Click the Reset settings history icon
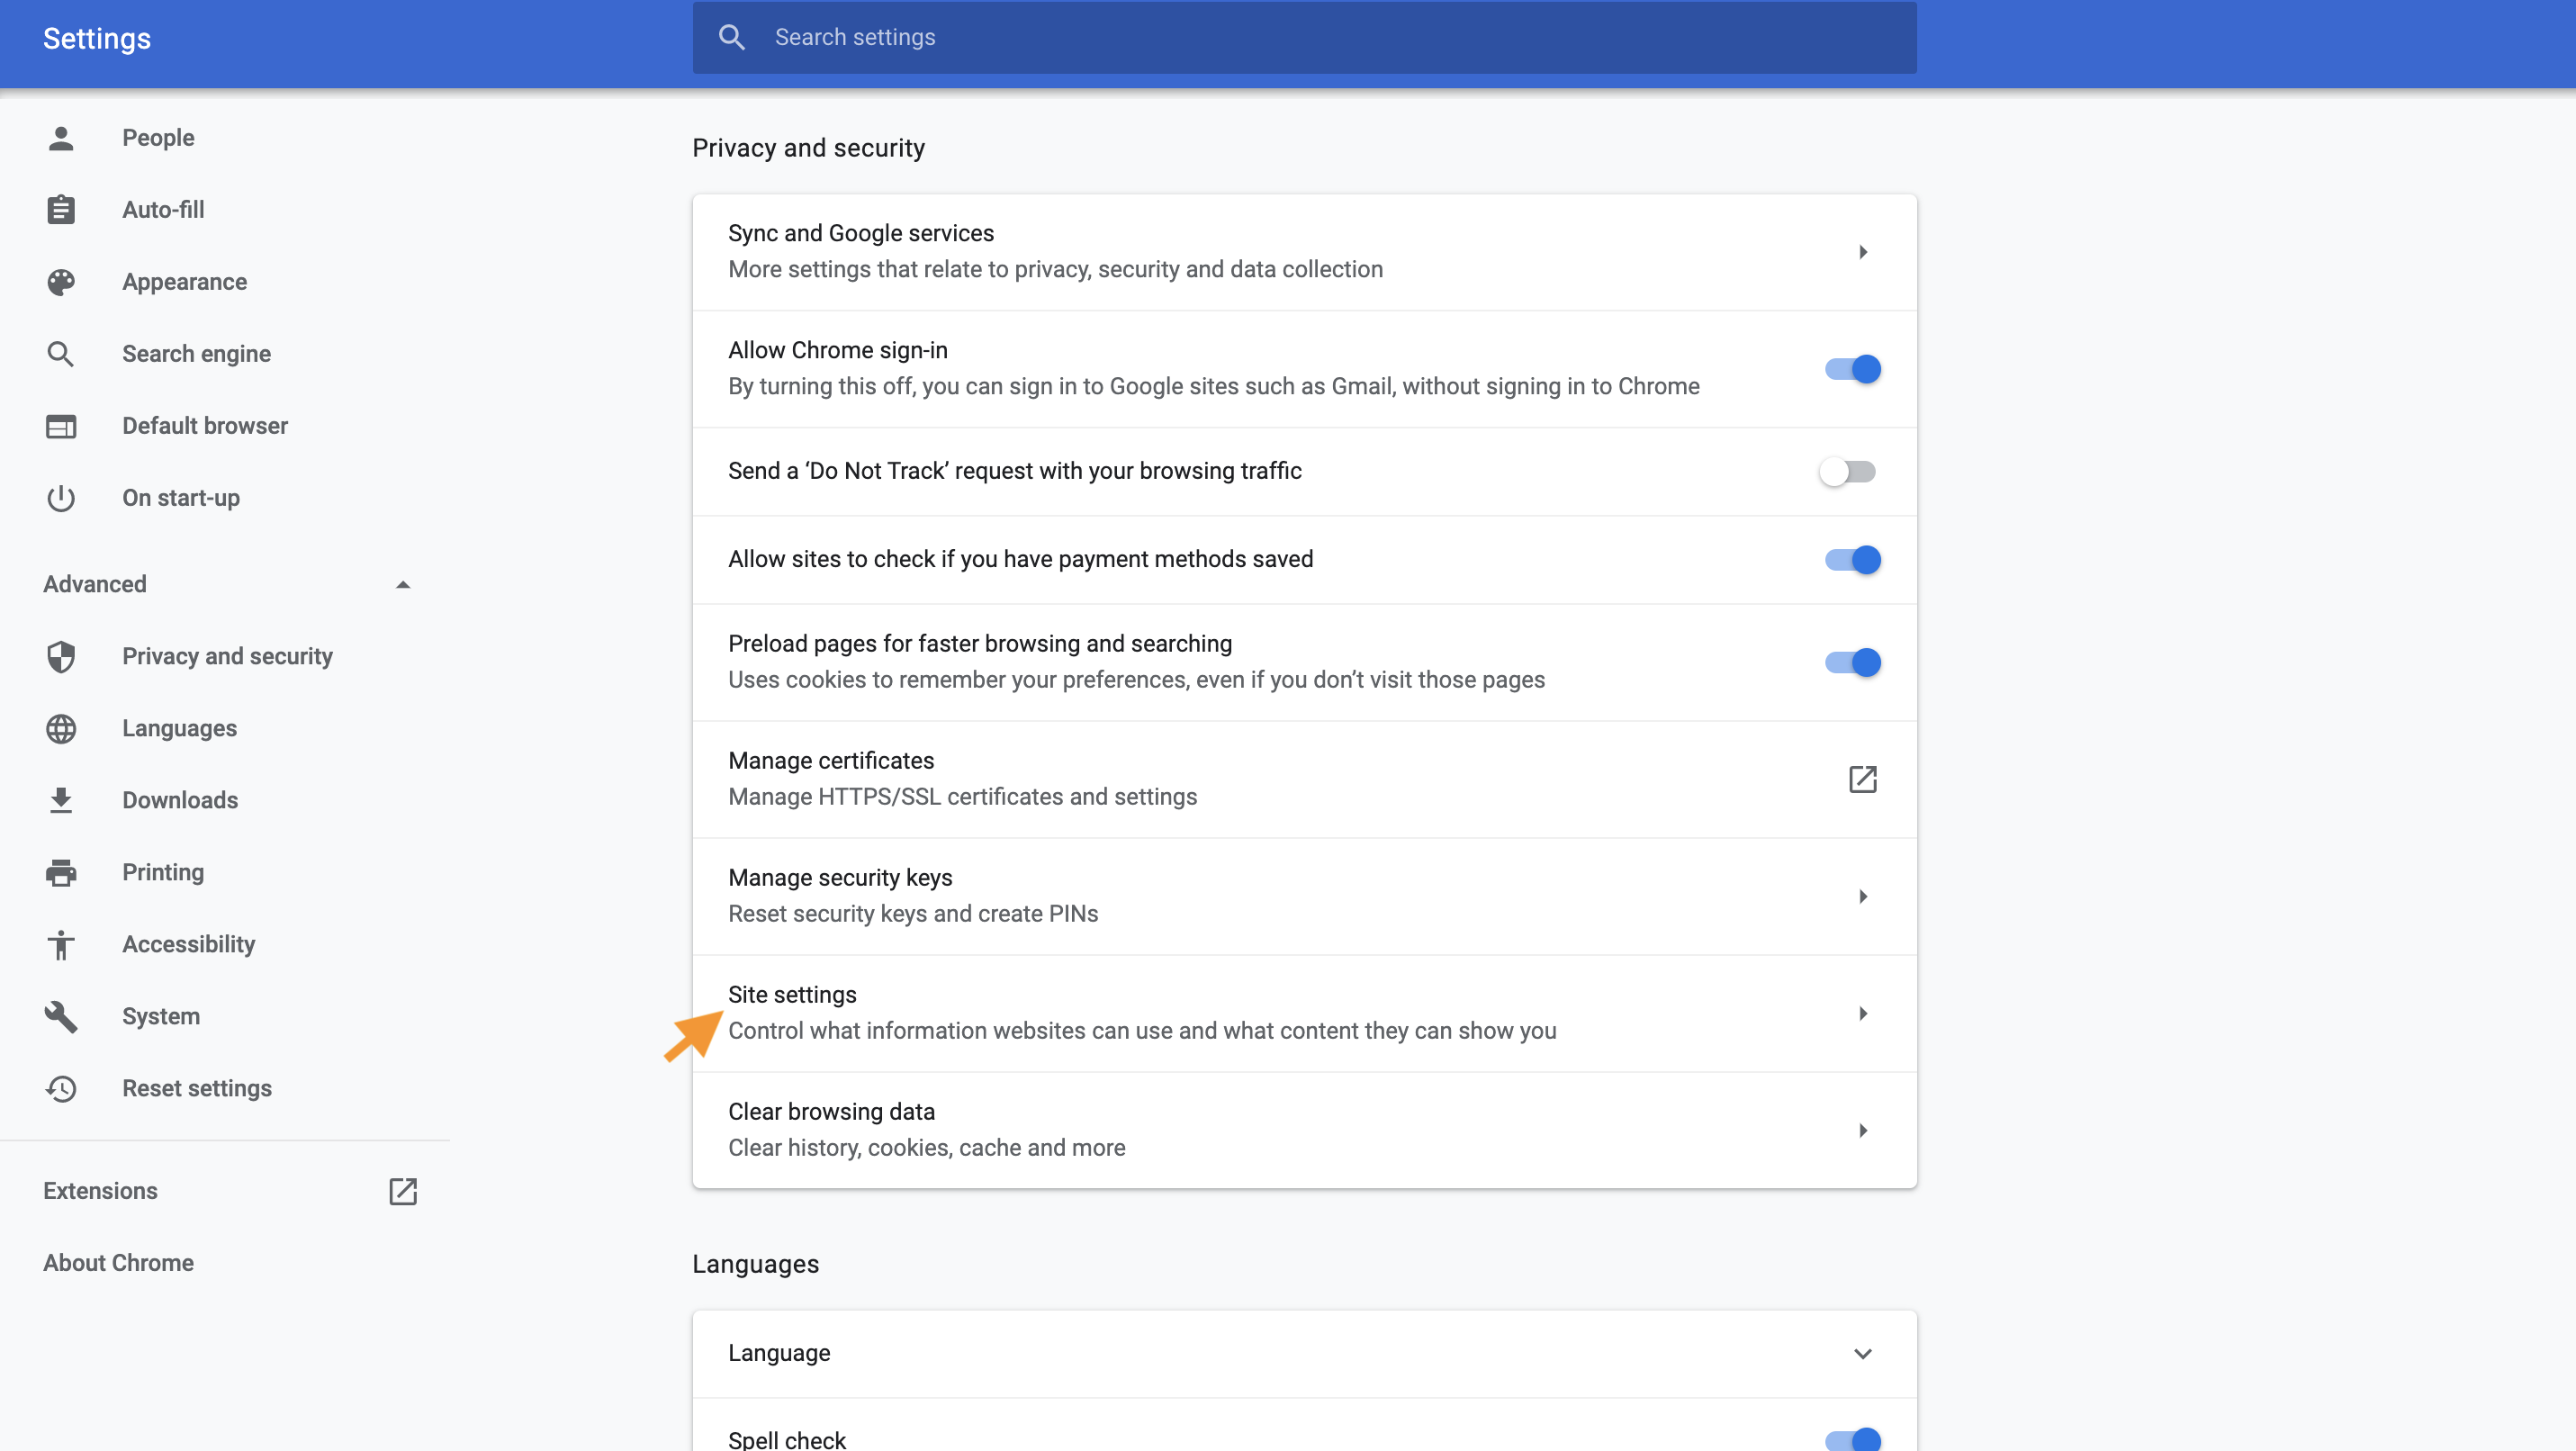 tap(61, 1088)
